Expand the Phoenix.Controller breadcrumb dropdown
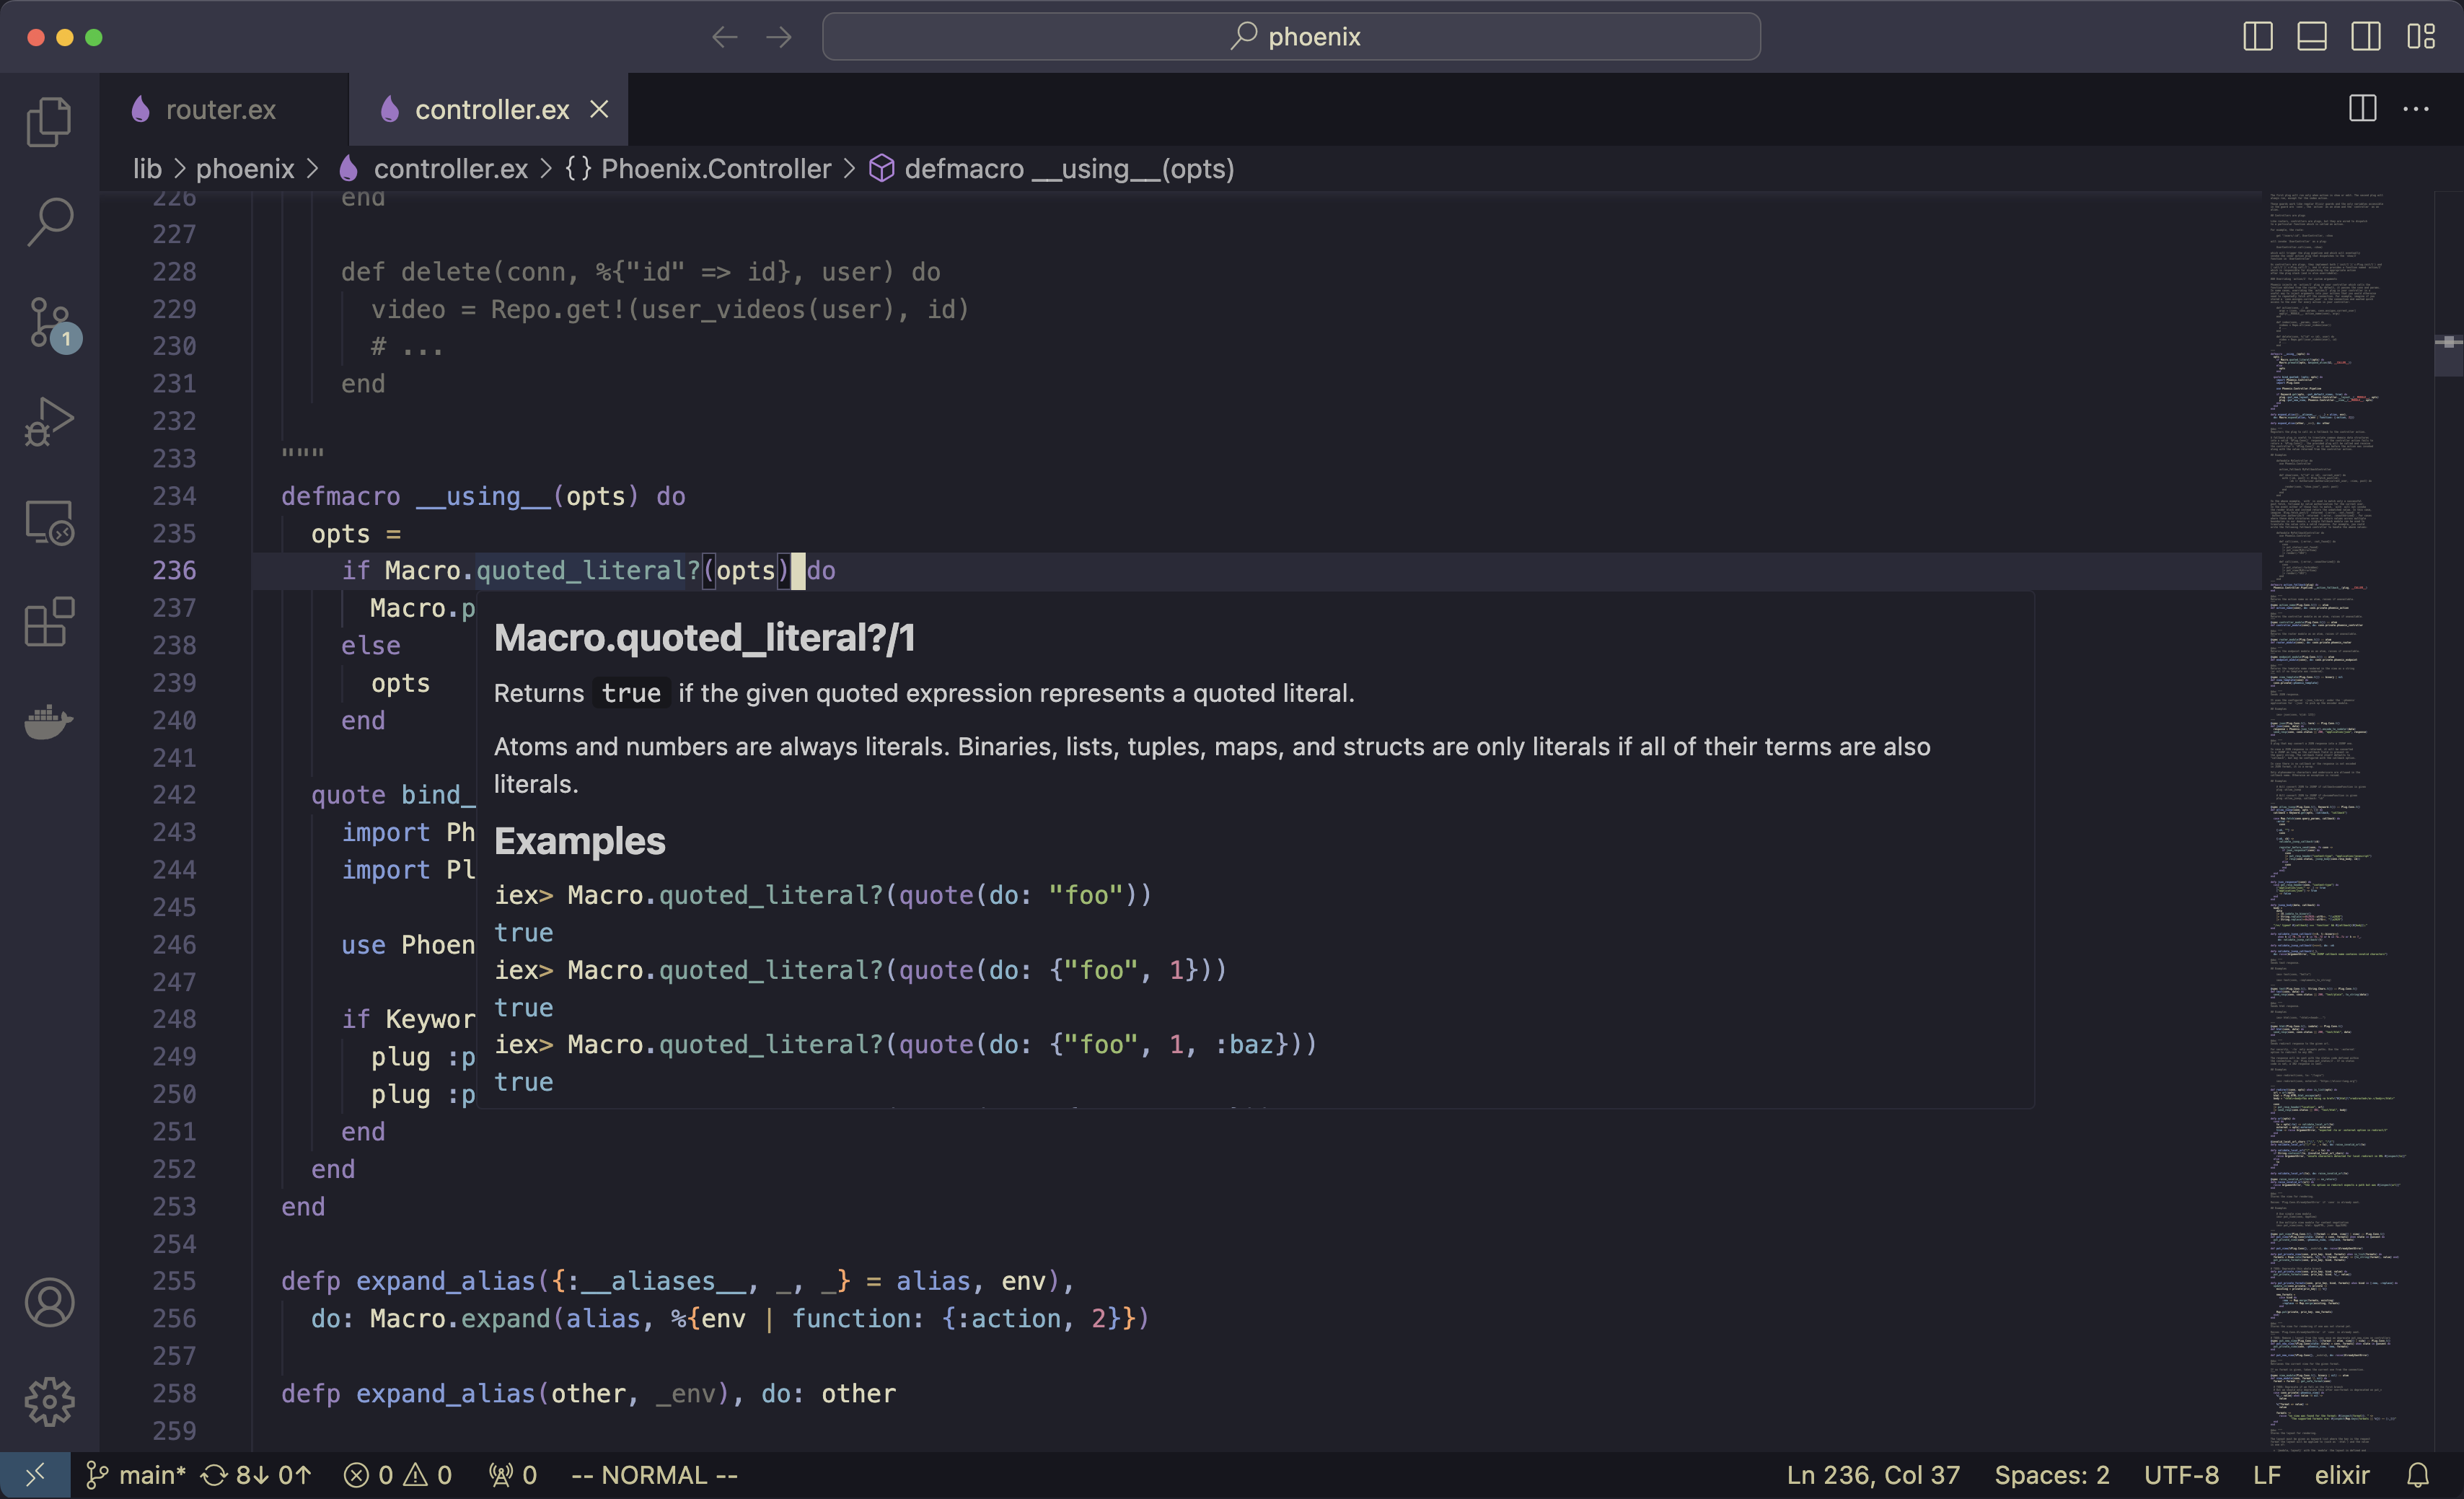 [x=715, y=169]
